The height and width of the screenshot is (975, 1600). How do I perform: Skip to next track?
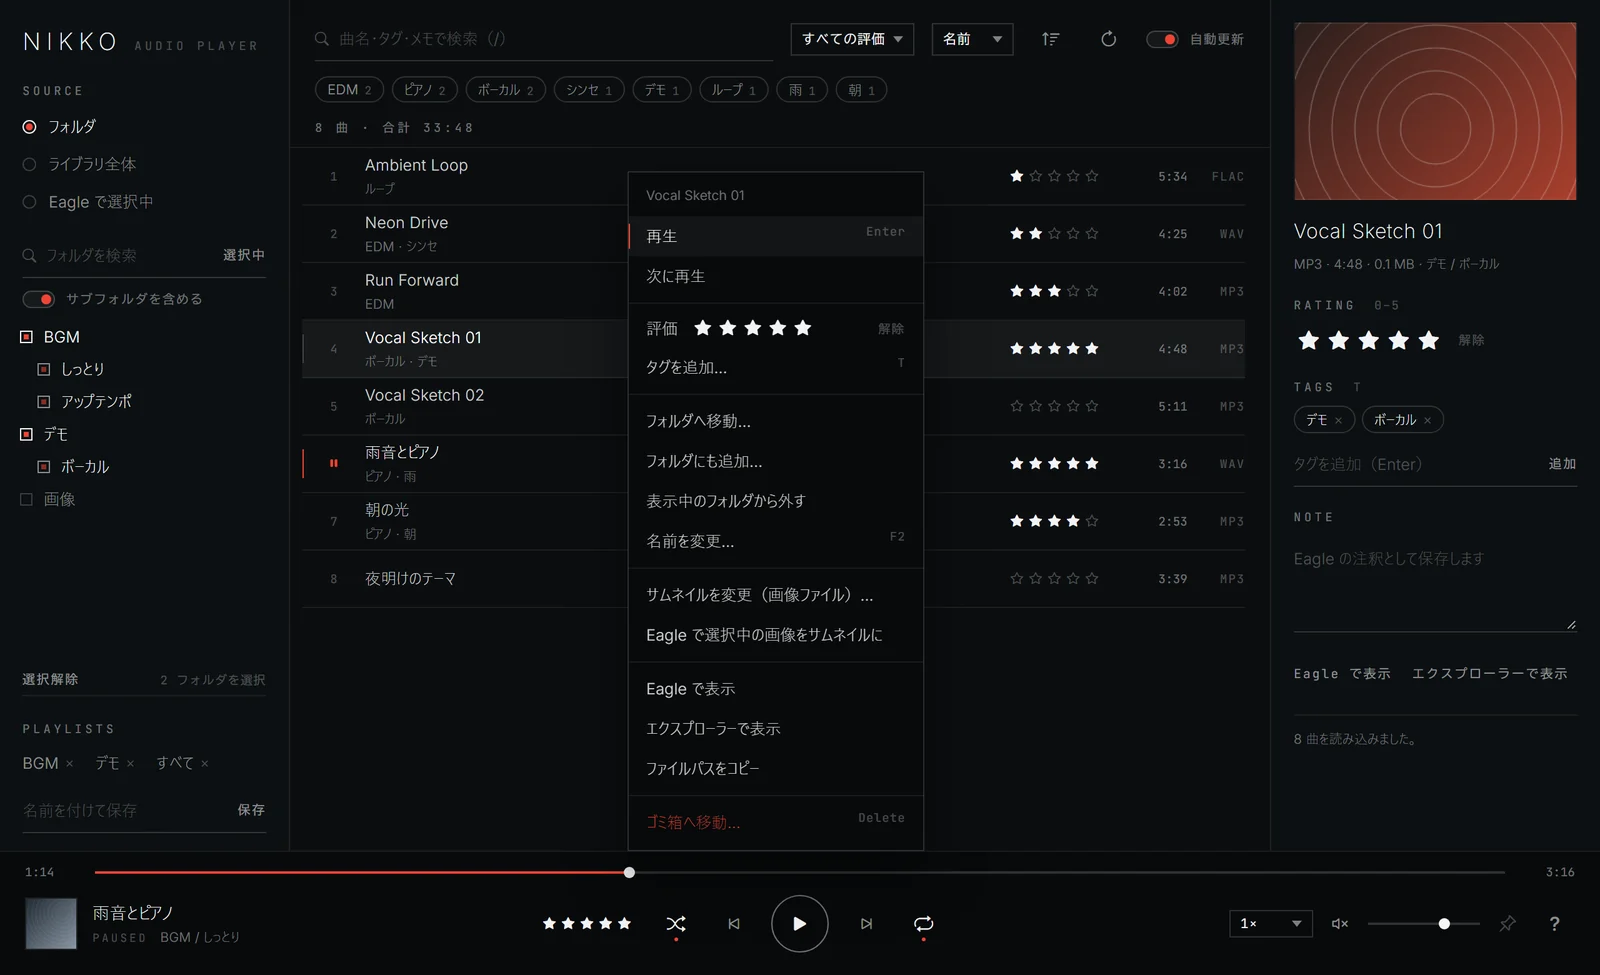(866, 924)
